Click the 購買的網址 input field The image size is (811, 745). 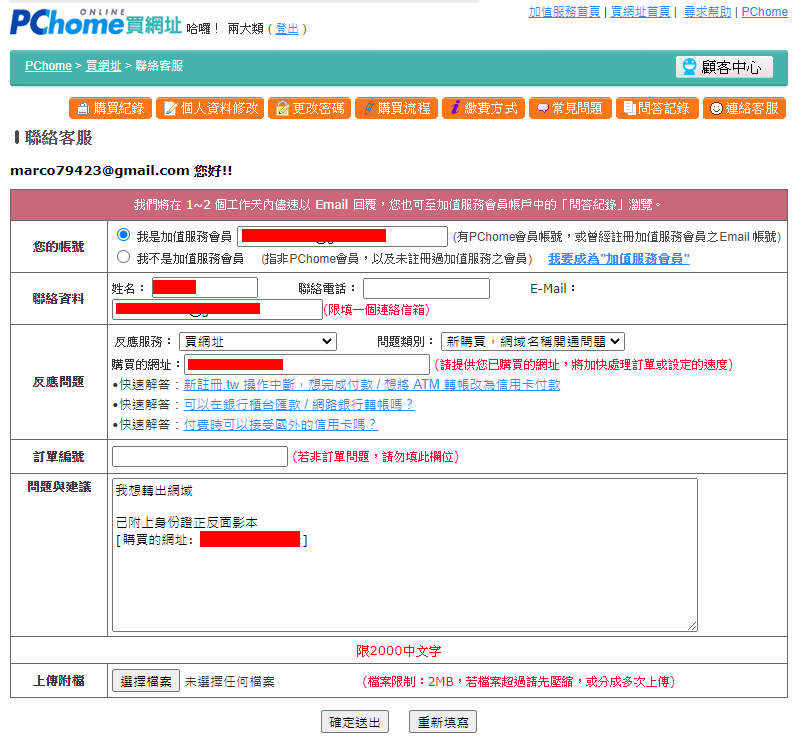point(307,364)
